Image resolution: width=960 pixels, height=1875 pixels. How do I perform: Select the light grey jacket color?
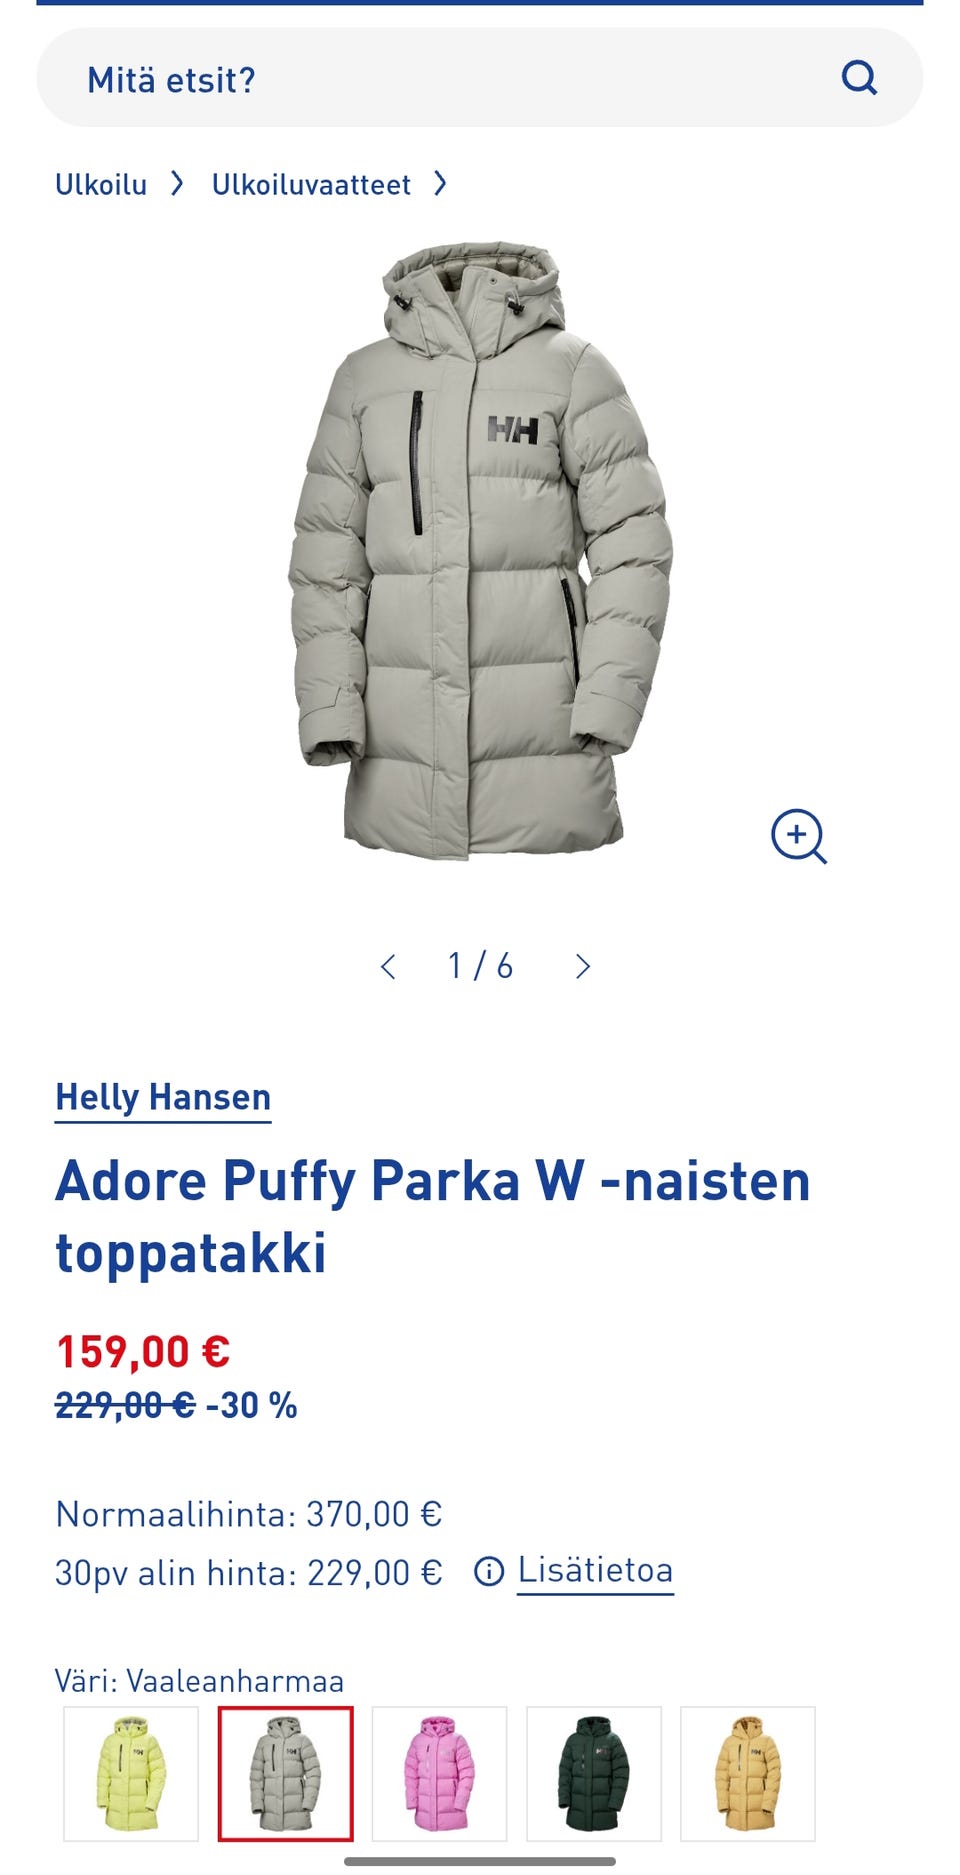tap(286, 1774)
